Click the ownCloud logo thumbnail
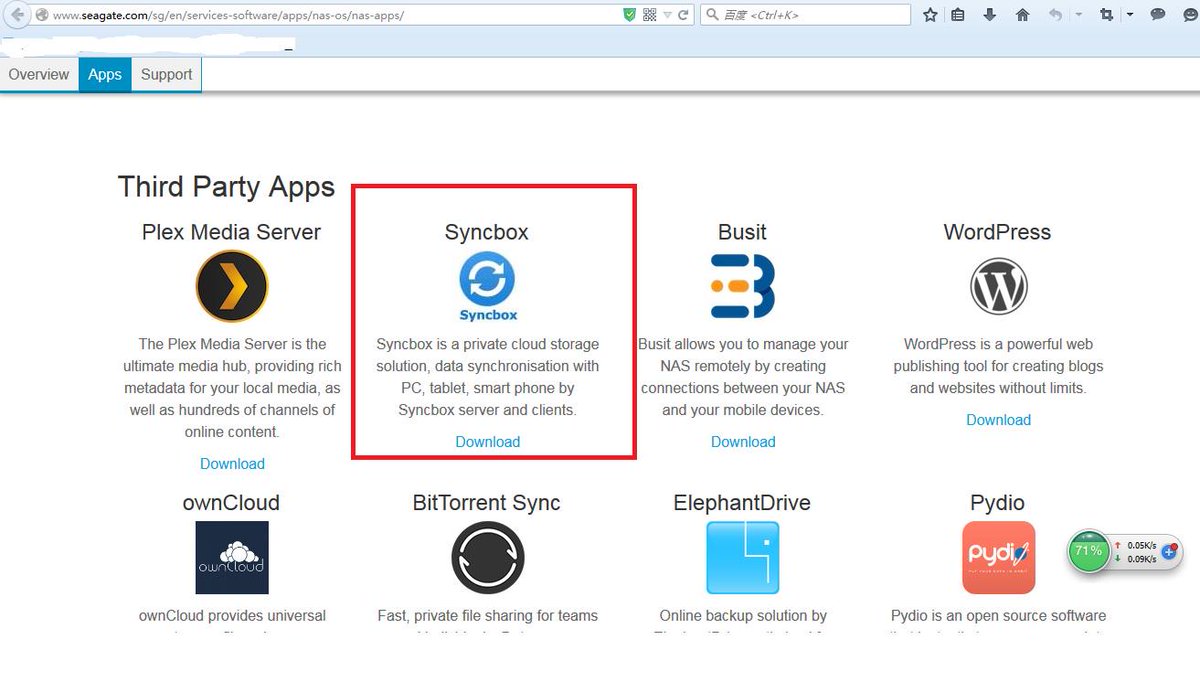This screenshot has width=1200, height=682. 232,558
